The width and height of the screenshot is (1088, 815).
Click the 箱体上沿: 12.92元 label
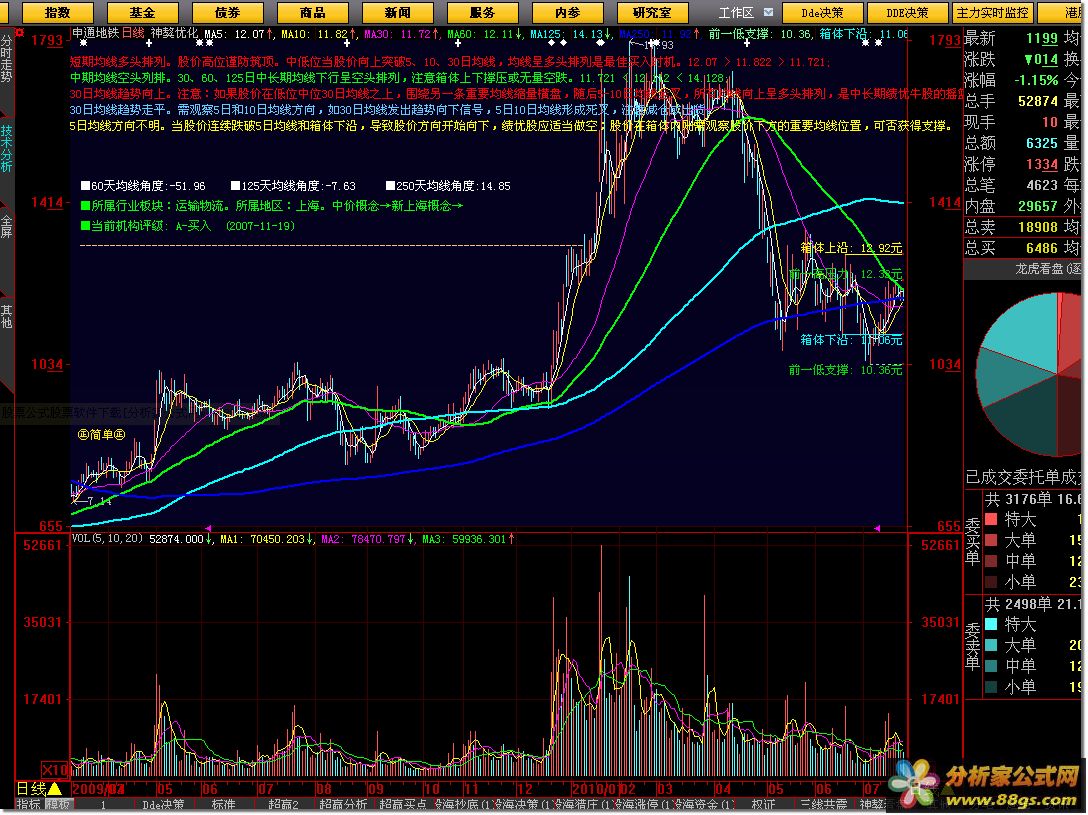(x=851, y=248)
